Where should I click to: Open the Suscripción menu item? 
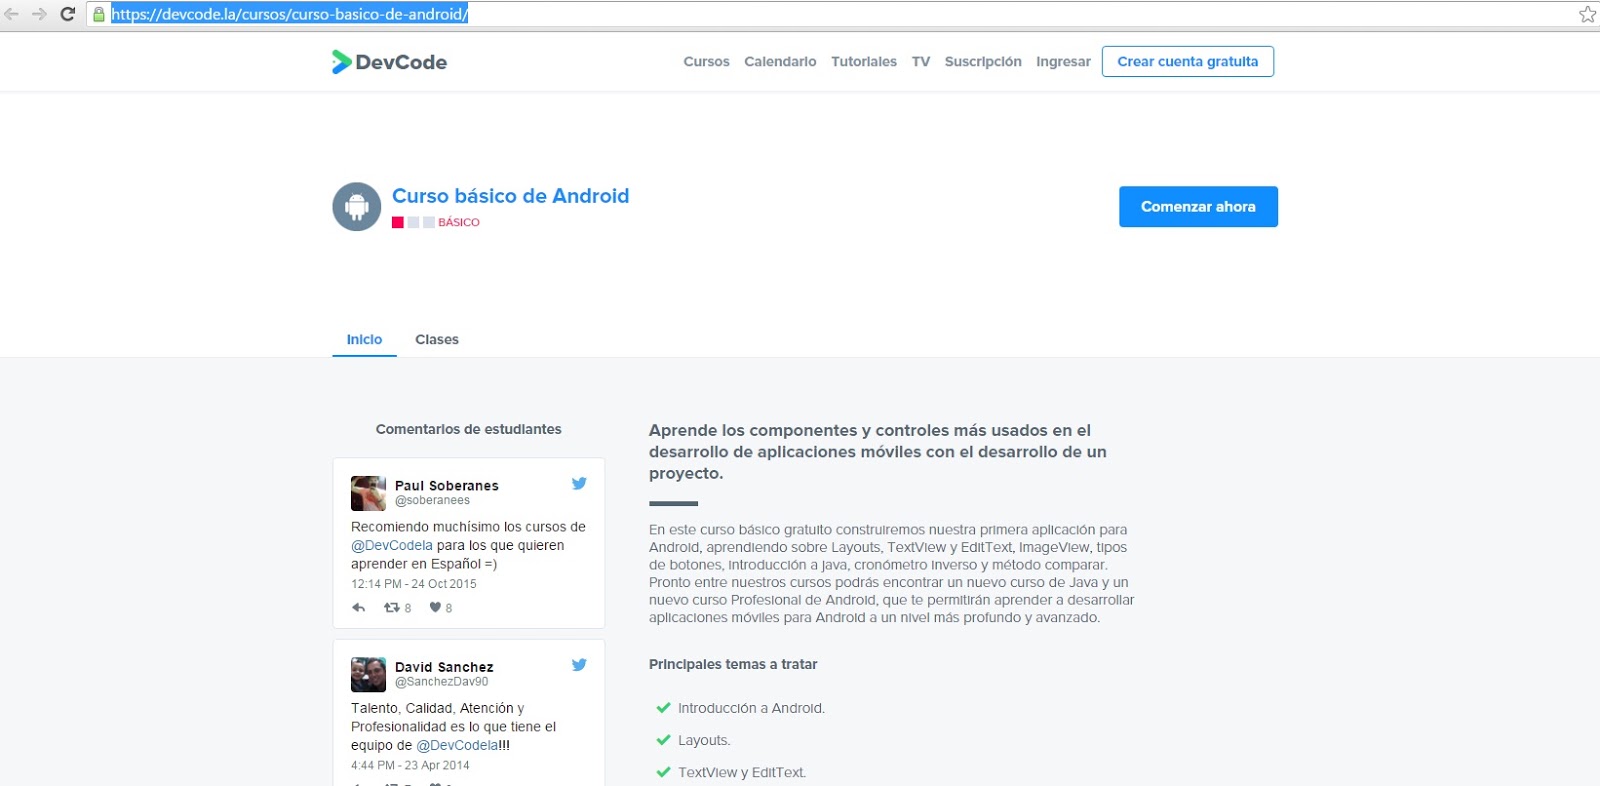[983, 62]
